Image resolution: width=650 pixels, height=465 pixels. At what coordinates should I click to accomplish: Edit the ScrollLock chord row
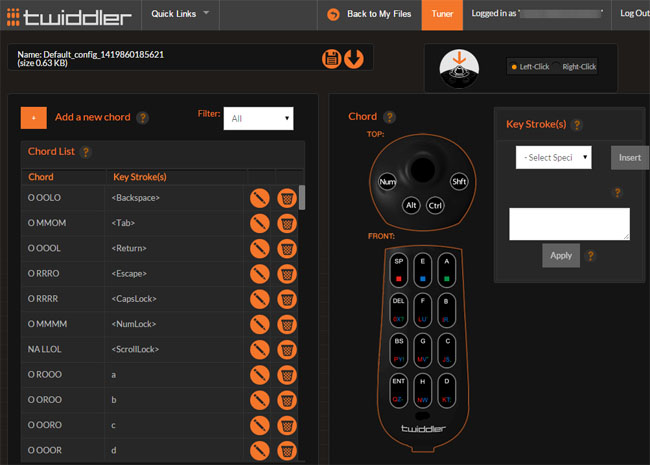[x=260, y=350]
